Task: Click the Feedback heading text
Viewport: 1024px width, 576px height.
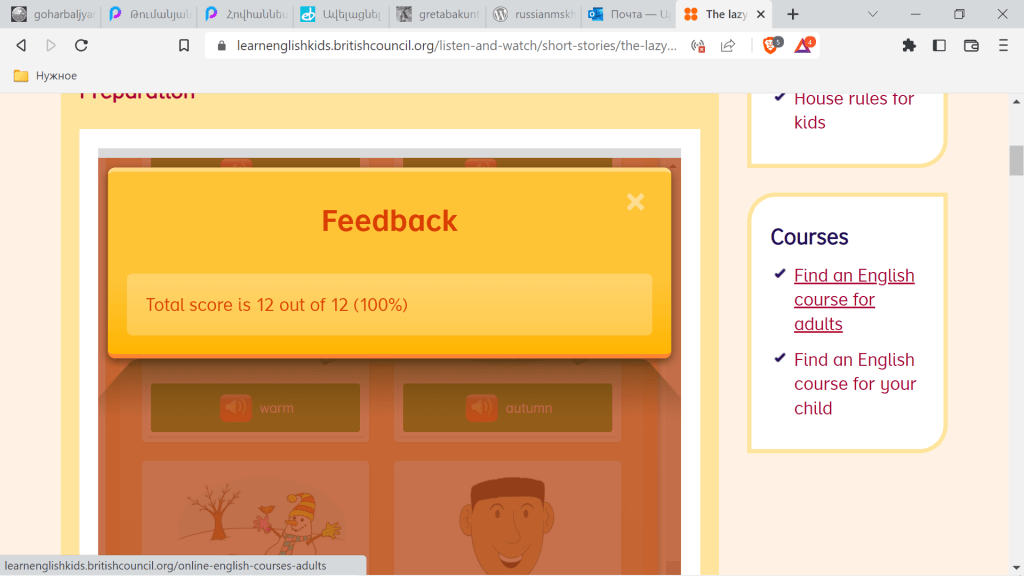Action: (x=389, y=221)
